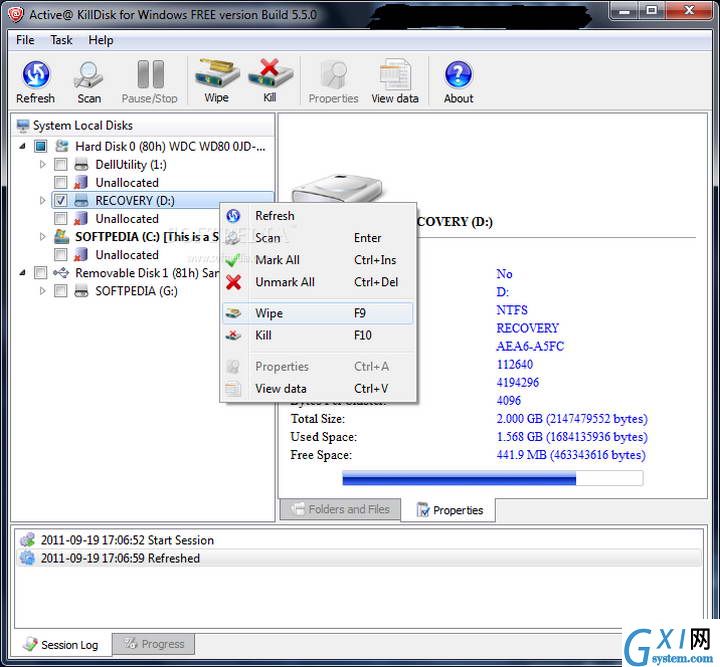Check the Unallocated box below RECOVERY

61,219
